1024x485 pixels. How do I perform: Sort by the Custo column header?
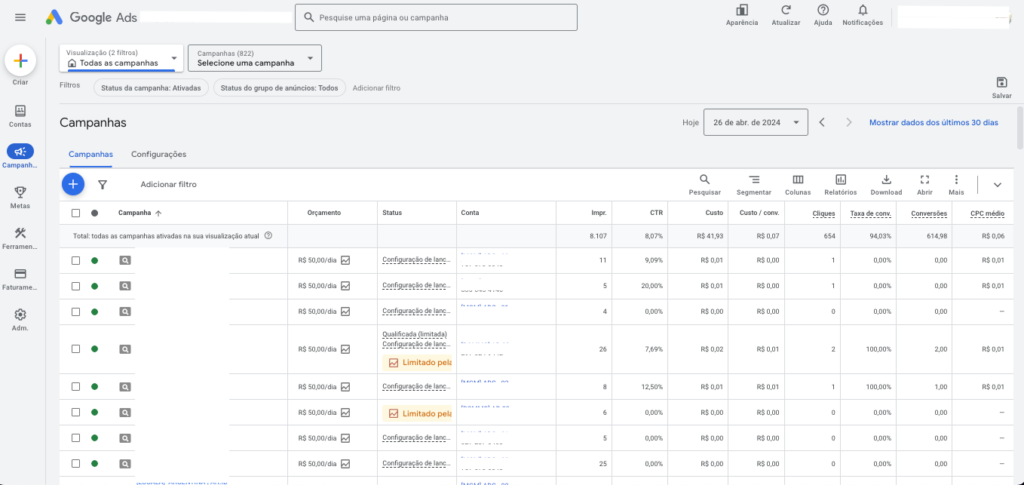coord(714,213)
